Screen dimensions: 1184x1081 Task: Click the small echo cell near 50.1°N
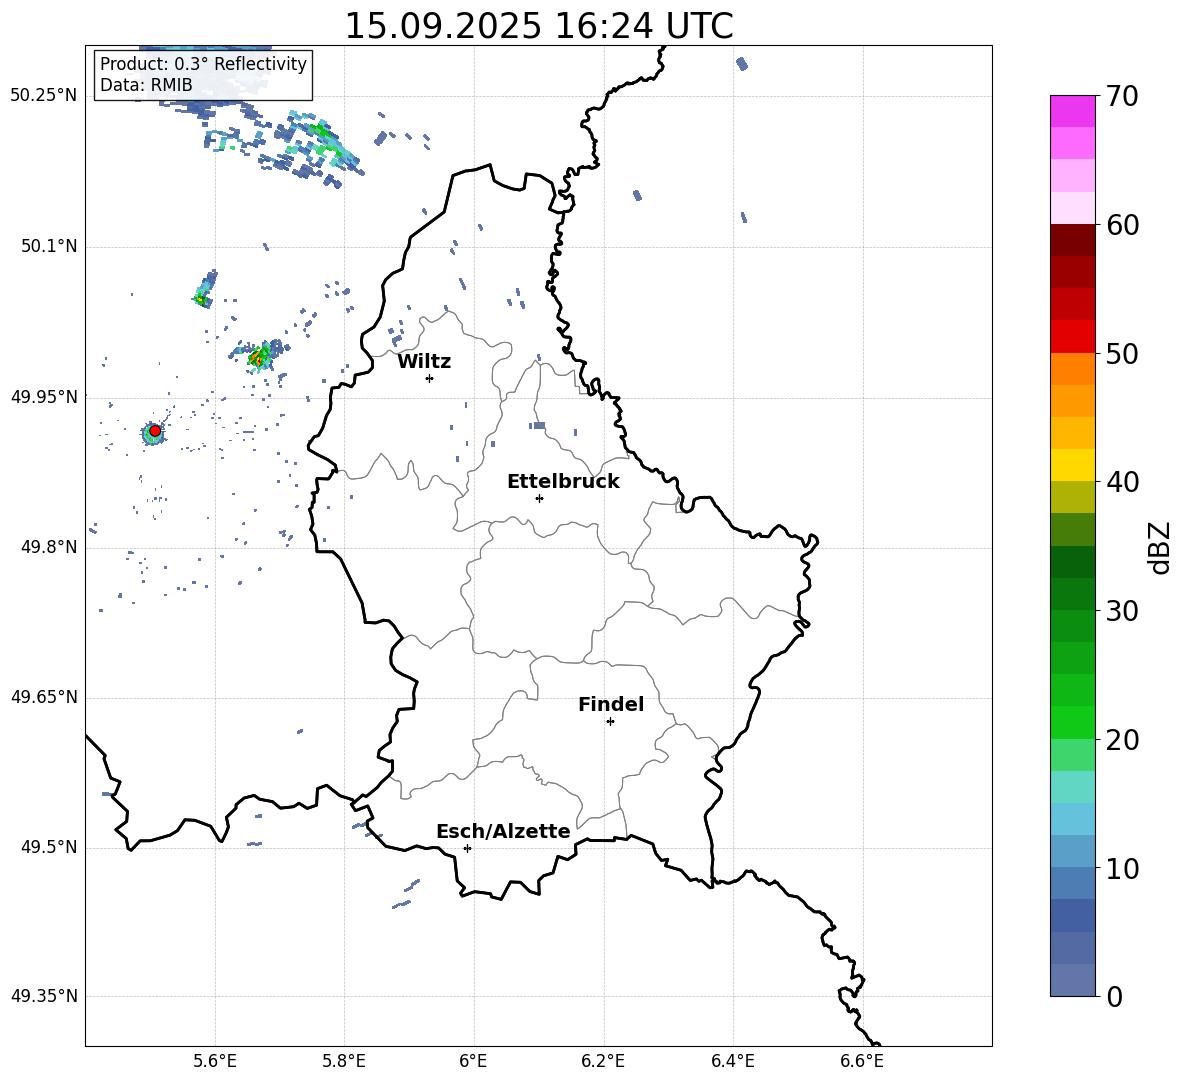coord(205,289)
